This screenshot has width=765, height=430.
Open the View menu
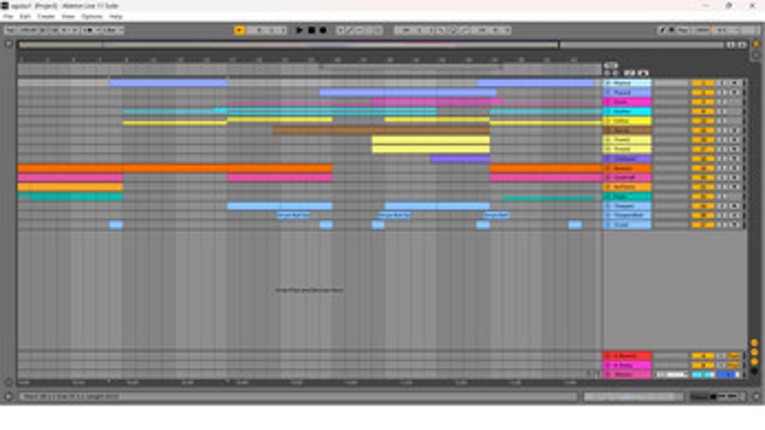[68, 17]
